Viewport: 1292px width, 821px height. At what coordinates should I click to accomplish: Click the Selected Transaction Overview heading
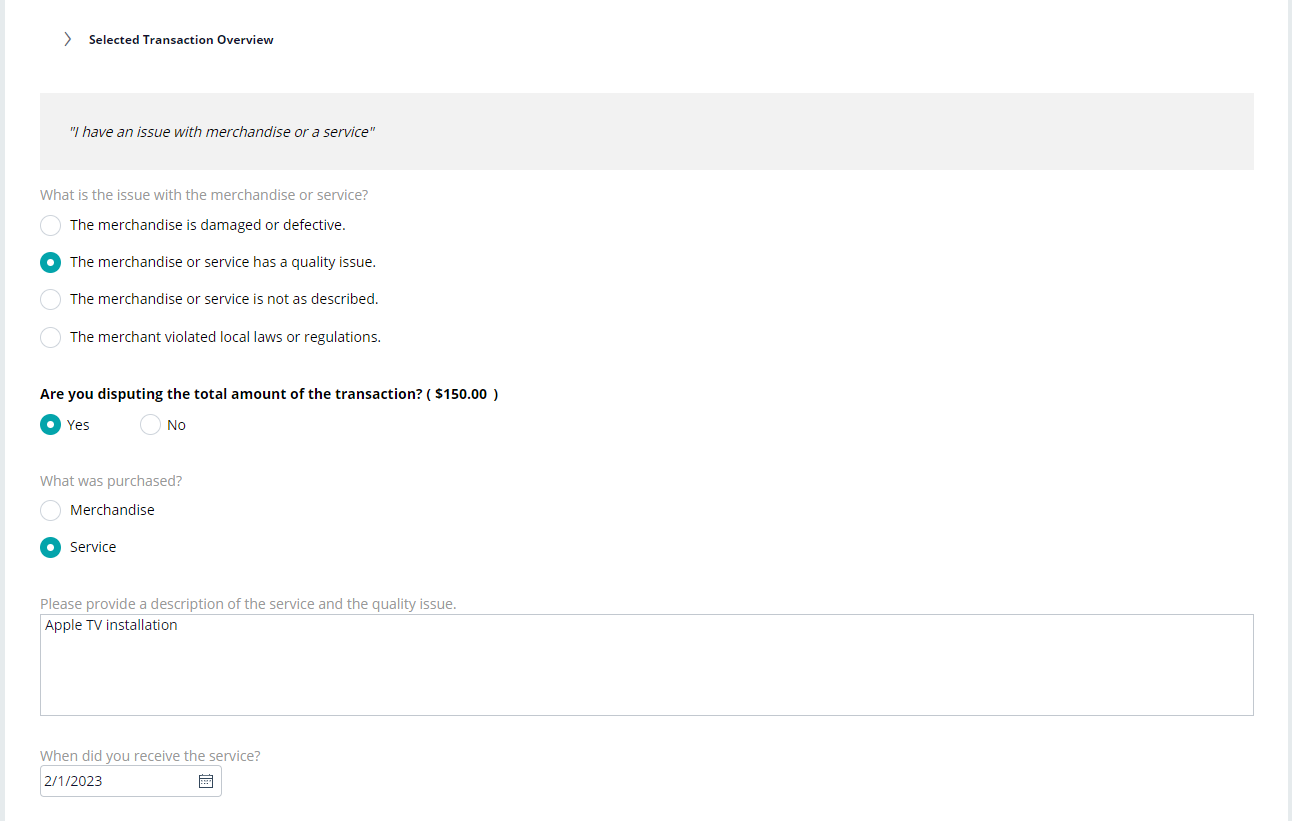(181, 40)
